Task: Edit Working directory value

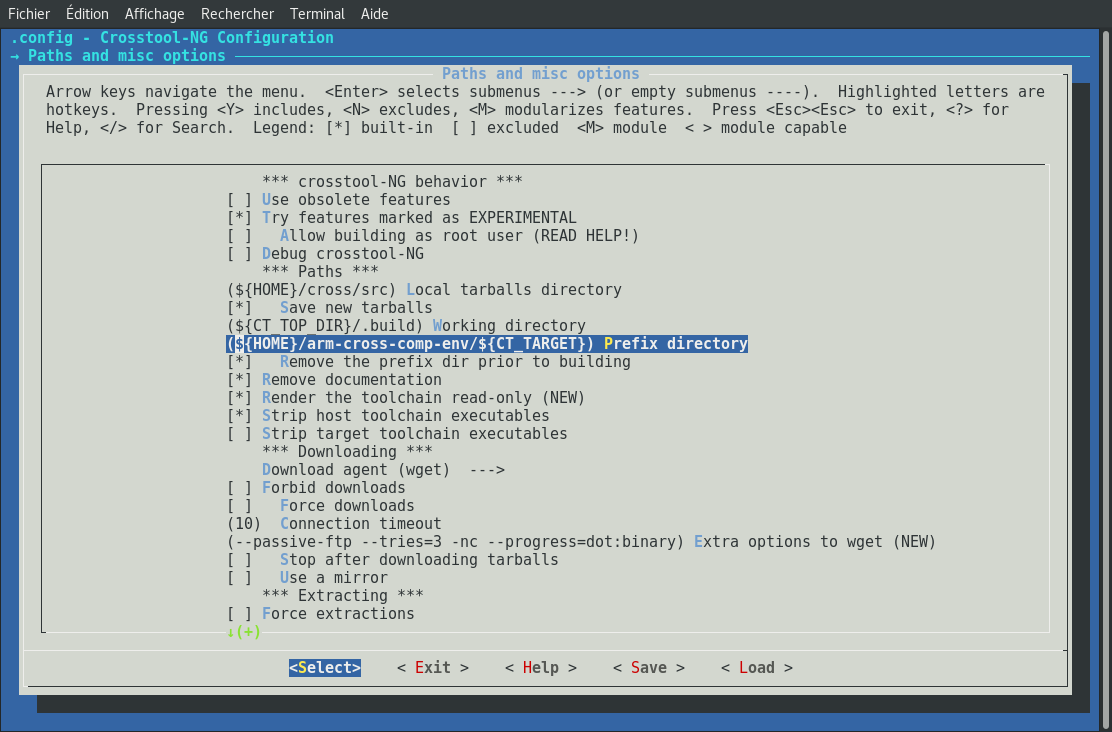Action: (406, 326)
